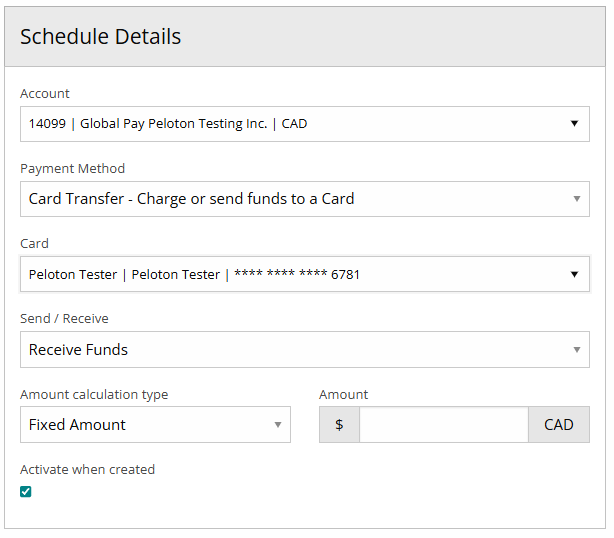Open the Payment Method dropdown
This screenshot has height=538, width=614.
pyautogui.click(x=290, y=199)
